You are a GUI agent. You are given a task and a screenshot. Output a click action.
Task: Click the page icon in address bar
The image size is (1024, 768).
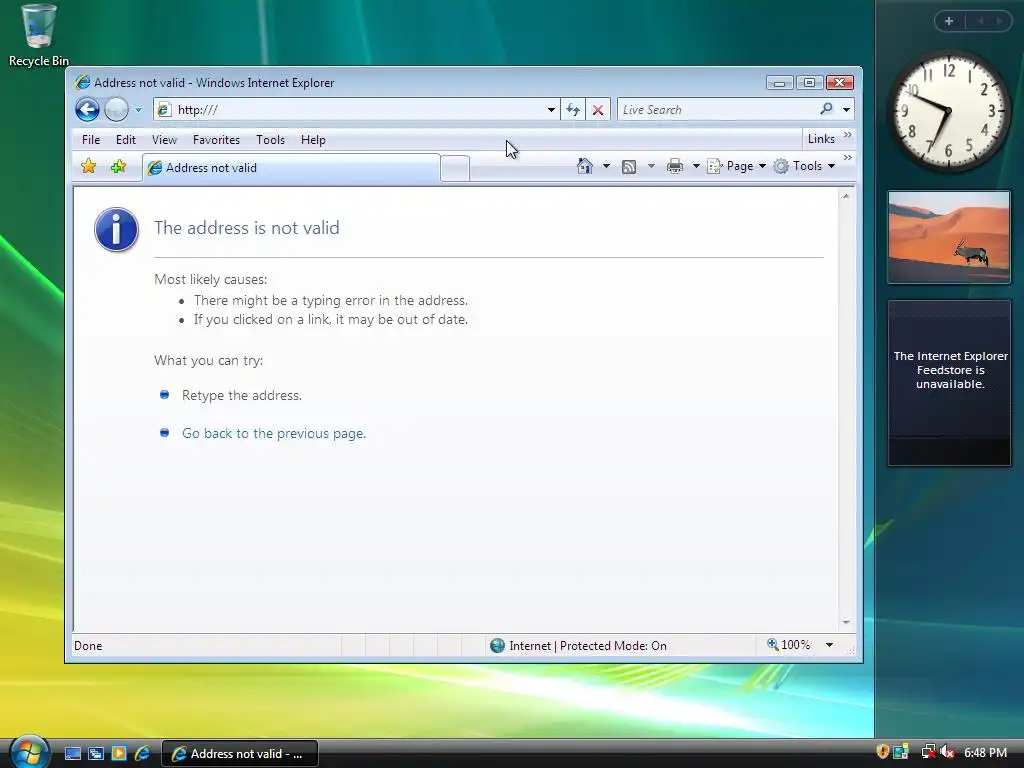[x=165, y=110]
